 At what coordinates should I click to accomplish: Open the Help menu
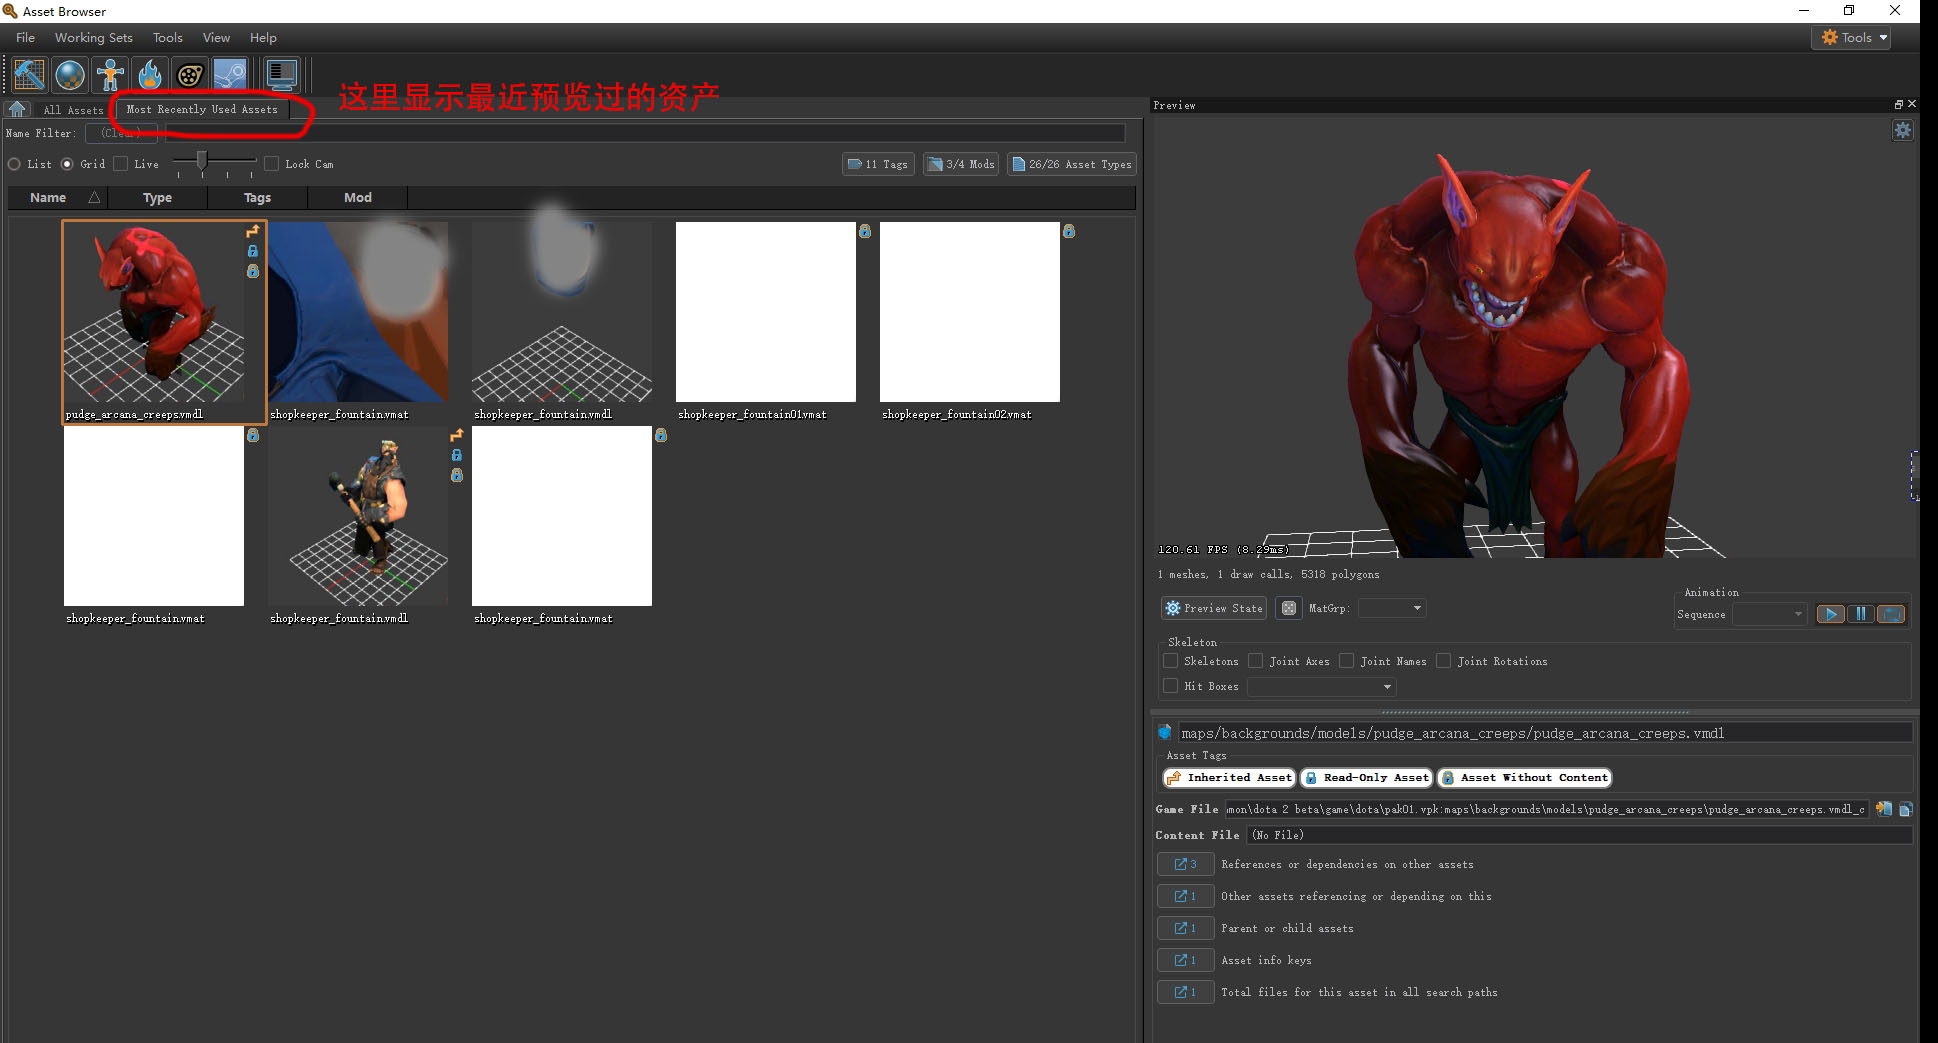pos(263,38)
